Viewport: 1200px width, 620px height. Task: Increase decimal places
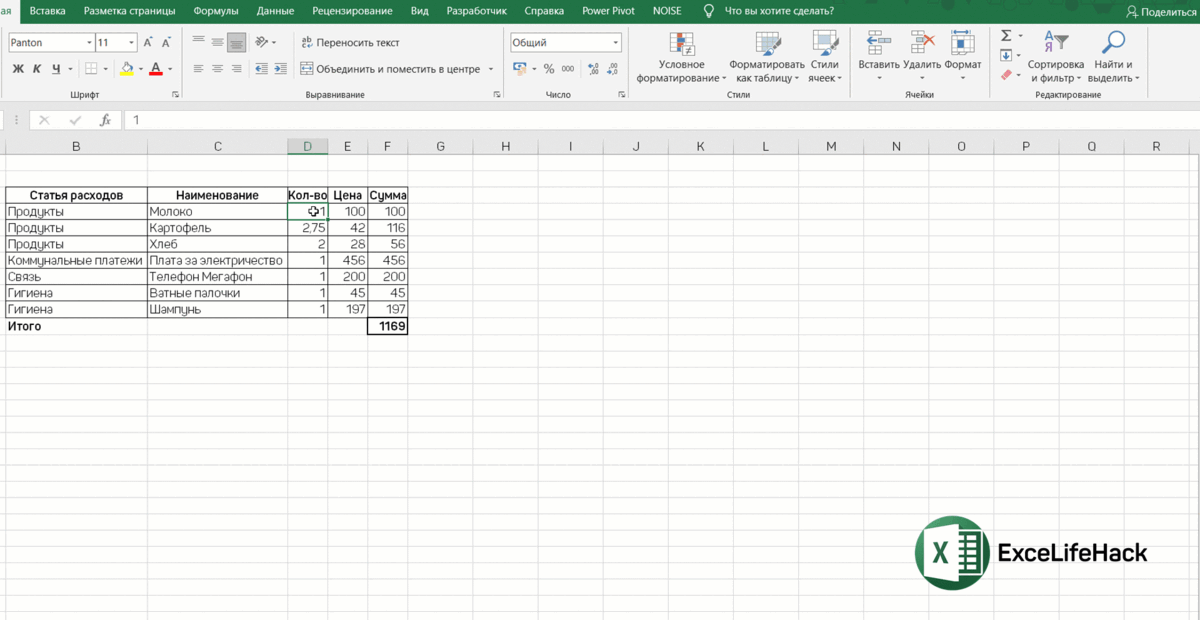pyautogui.click(x=594, y=69)
